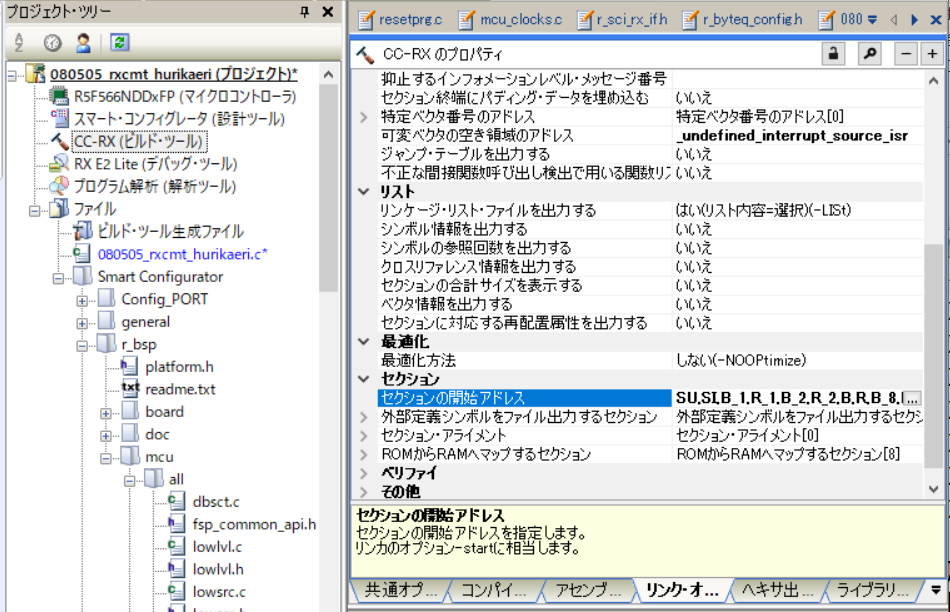This screenshot has width=950, height=612.
Task: Open 080505_rxcmt_hurikaeri.c in the tree
Action: tap(182, 254)
